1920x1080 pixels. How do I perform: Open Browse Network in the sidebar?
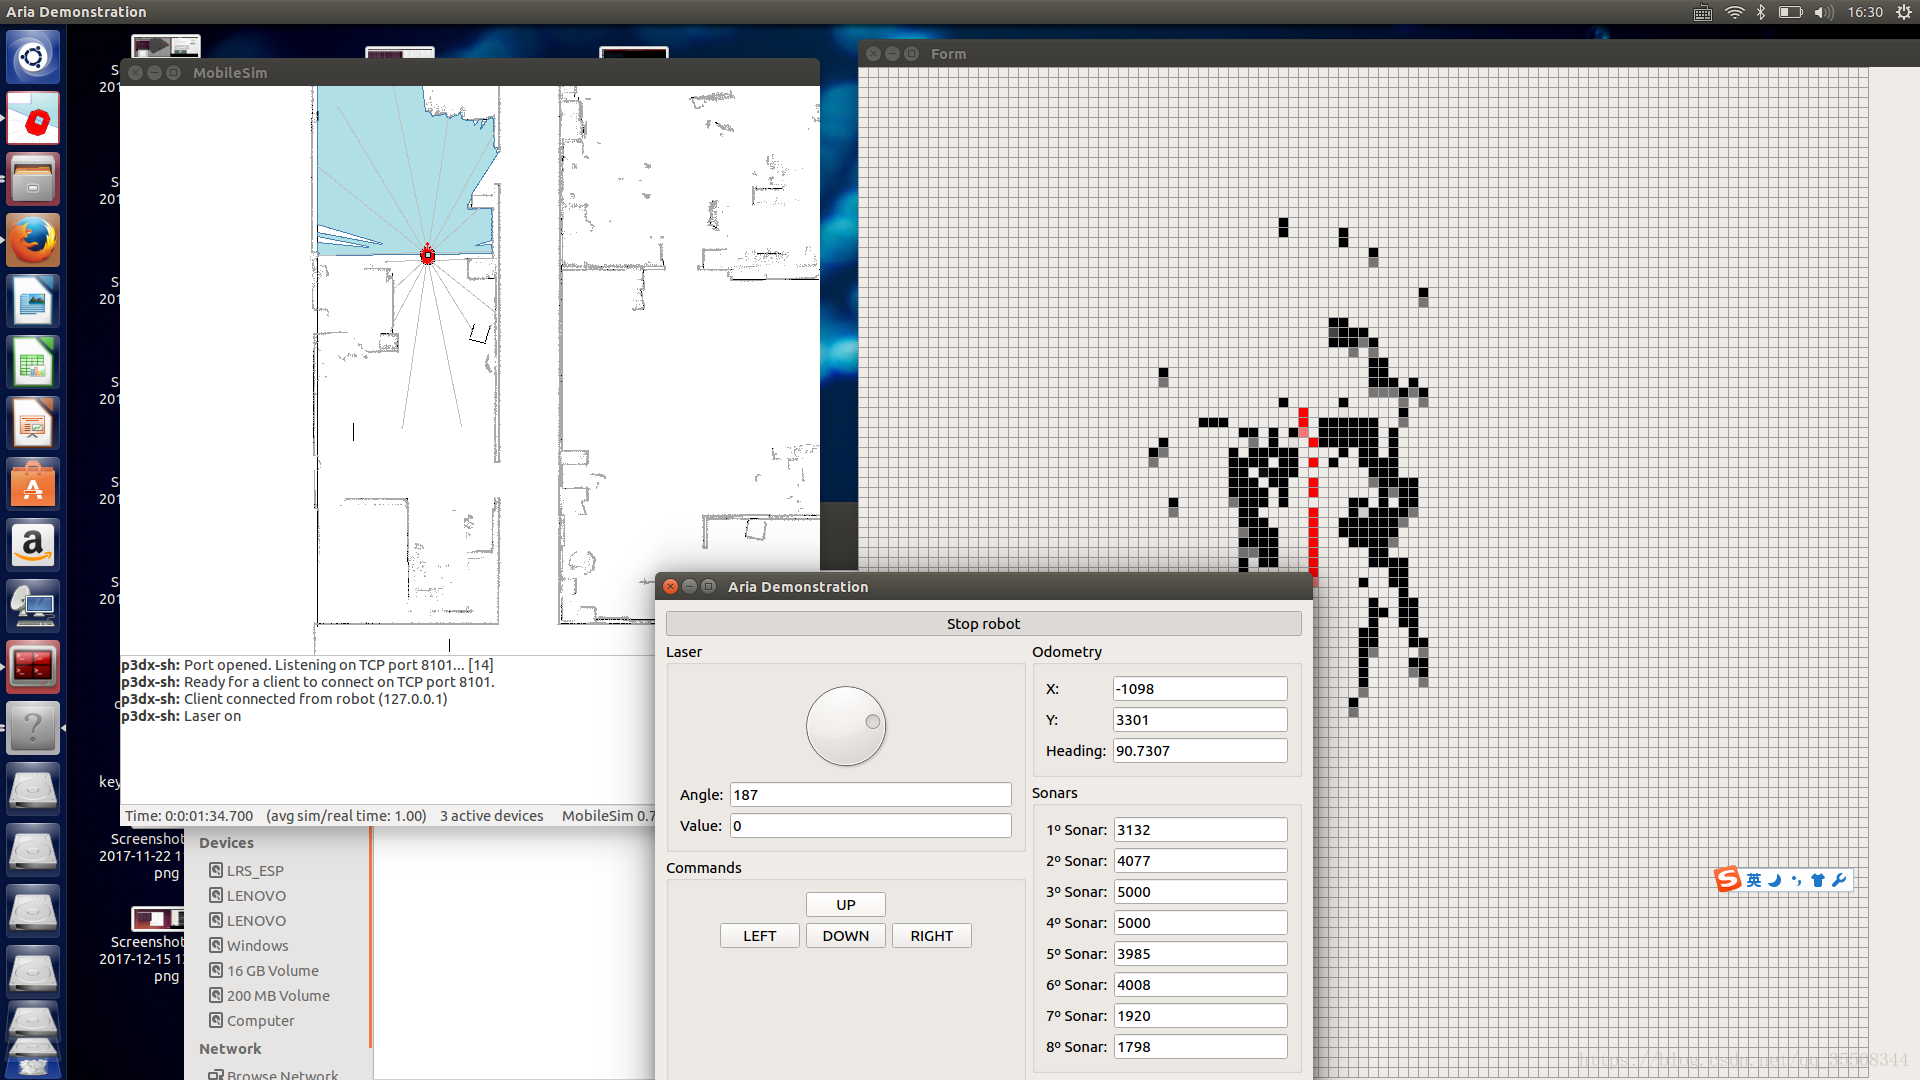coord(282,1074)
